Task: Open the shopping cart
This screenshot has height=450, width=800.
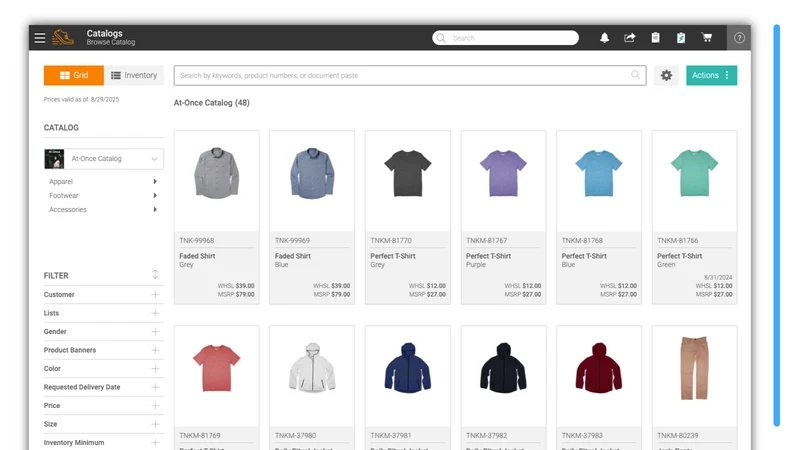Action: [707, 38]
